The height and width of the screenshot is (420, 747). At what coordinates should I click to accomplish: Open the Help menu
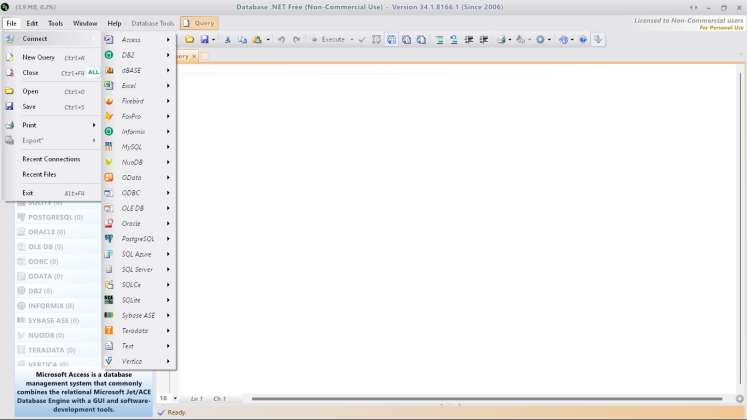114,23
